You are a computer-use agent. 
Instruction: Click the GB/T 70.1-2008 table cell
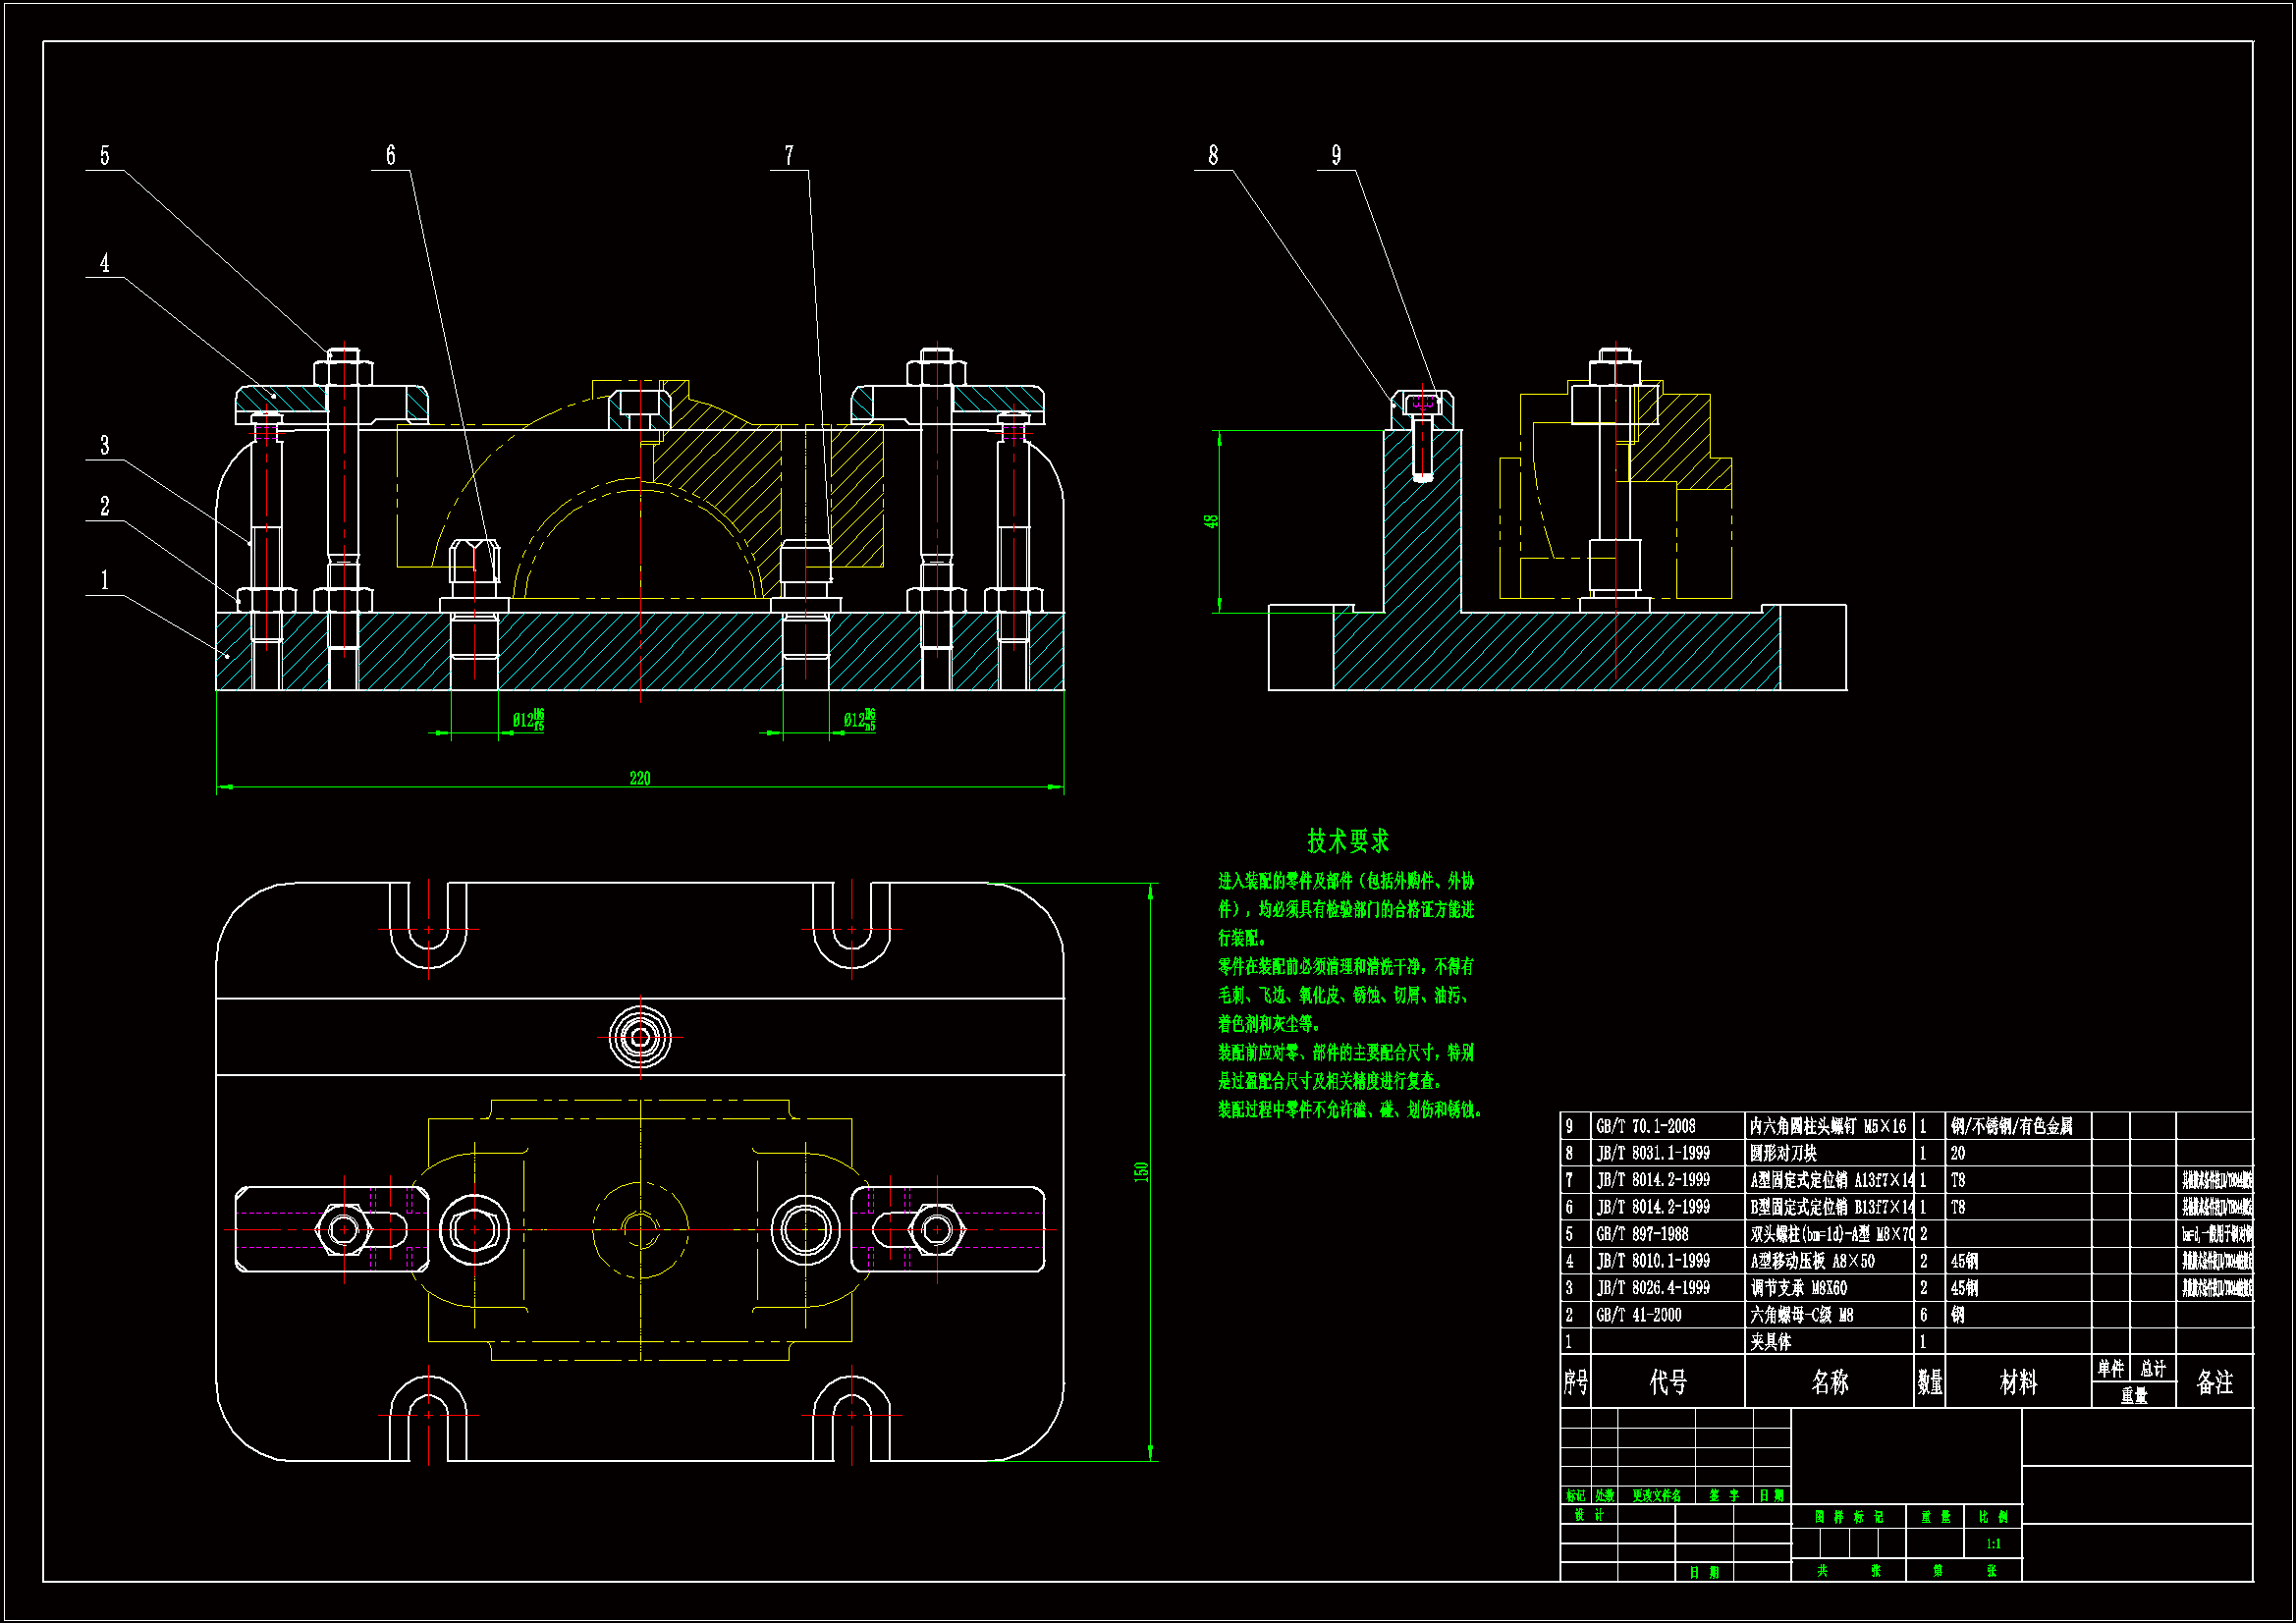click(x=1645, y=1126)
